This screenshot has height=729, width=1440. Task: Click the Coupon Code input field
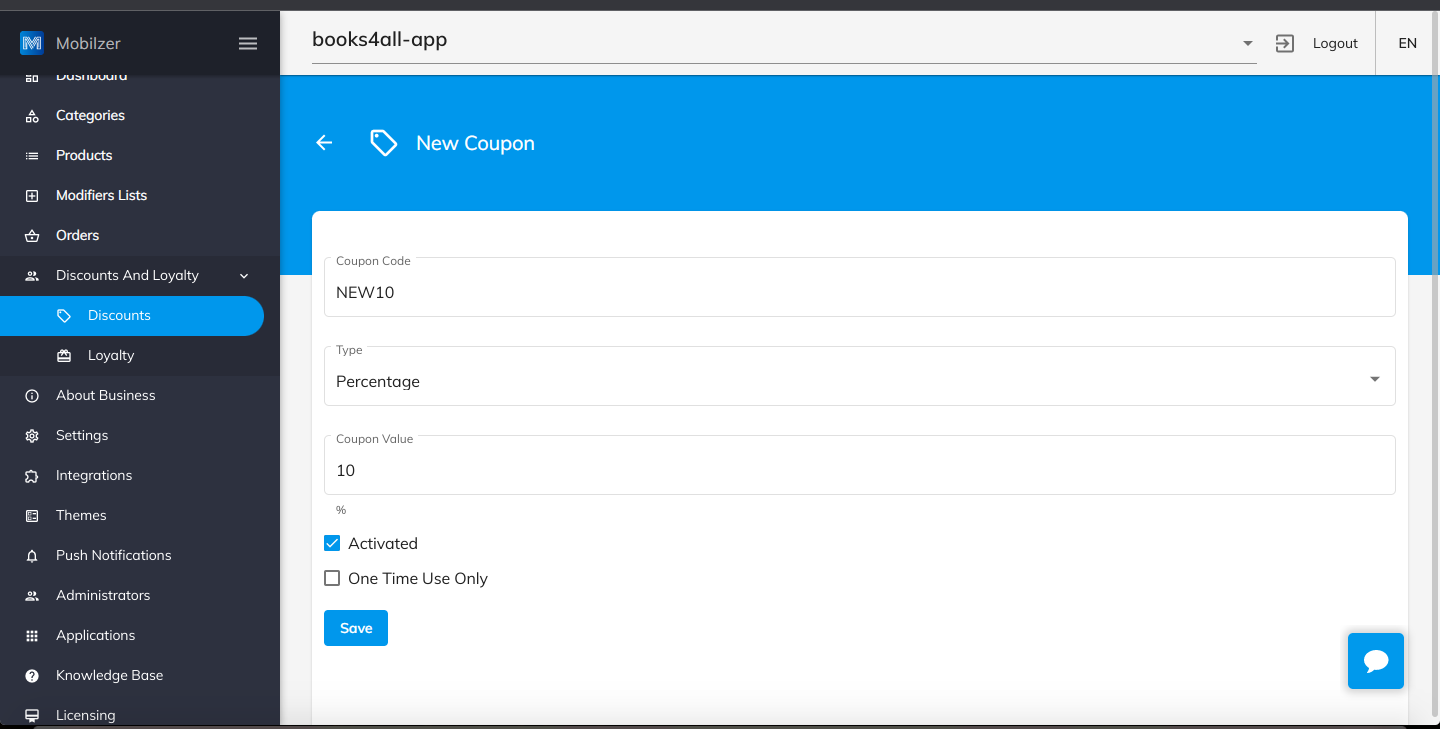(x=860, y=287)
